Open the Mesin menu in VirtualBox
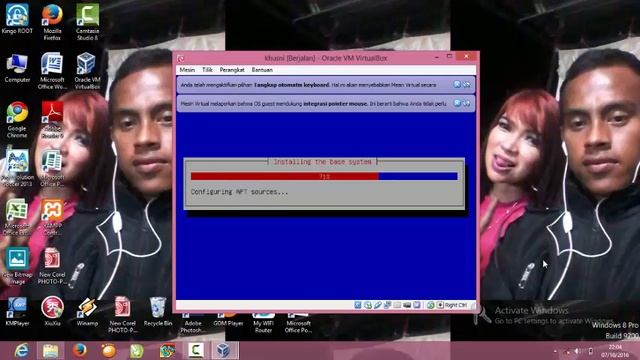 click(187, 70)
